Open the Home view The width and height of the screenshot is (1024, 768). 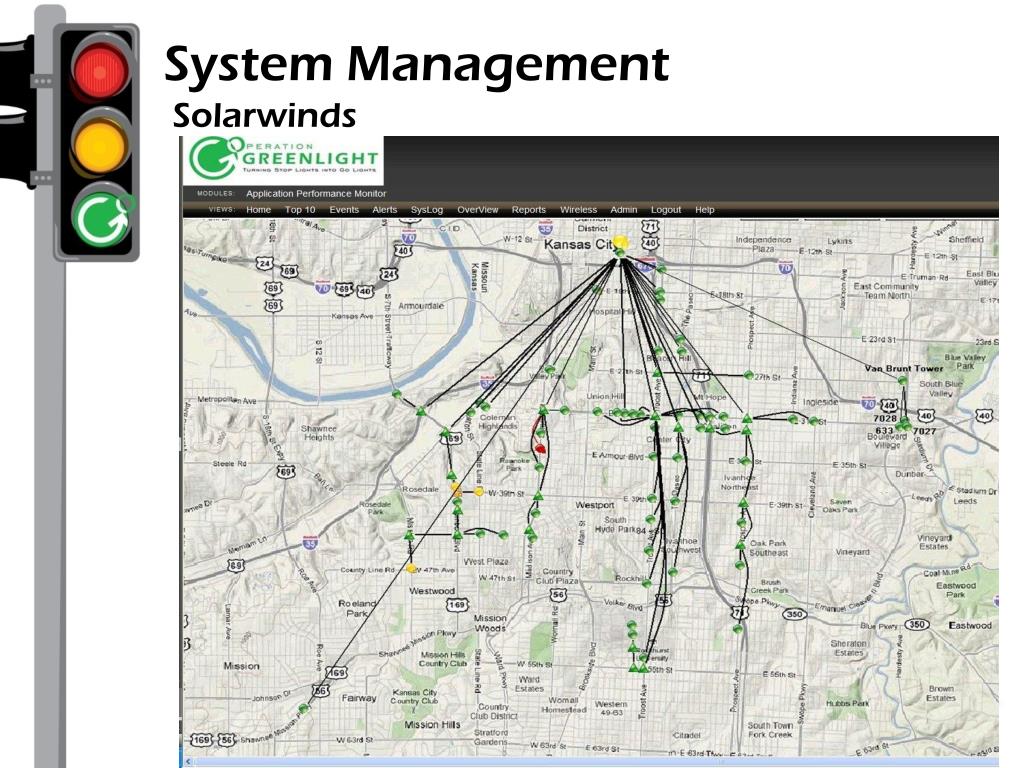pyautogui.click(x=259, y=210)
